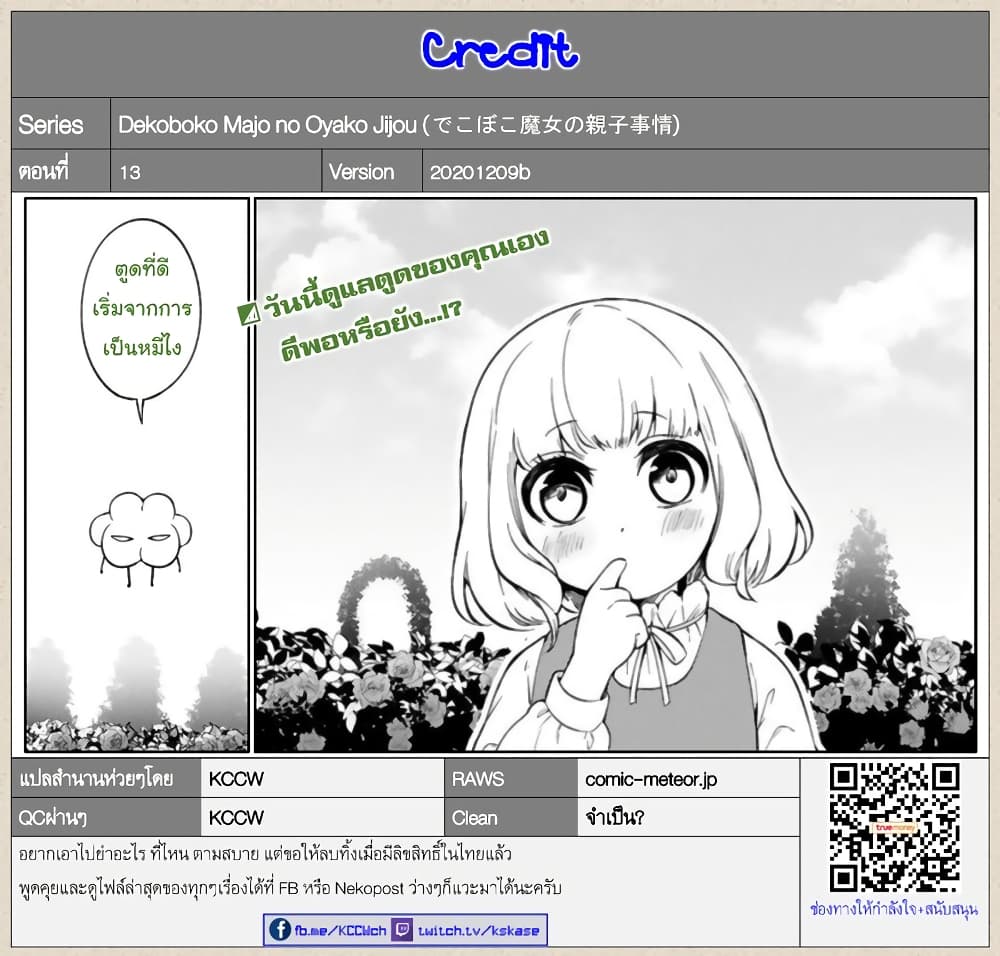This screenshot has height=956, width=1000.
Task: Click KCCW in the translator row
Action: point(236,779)
